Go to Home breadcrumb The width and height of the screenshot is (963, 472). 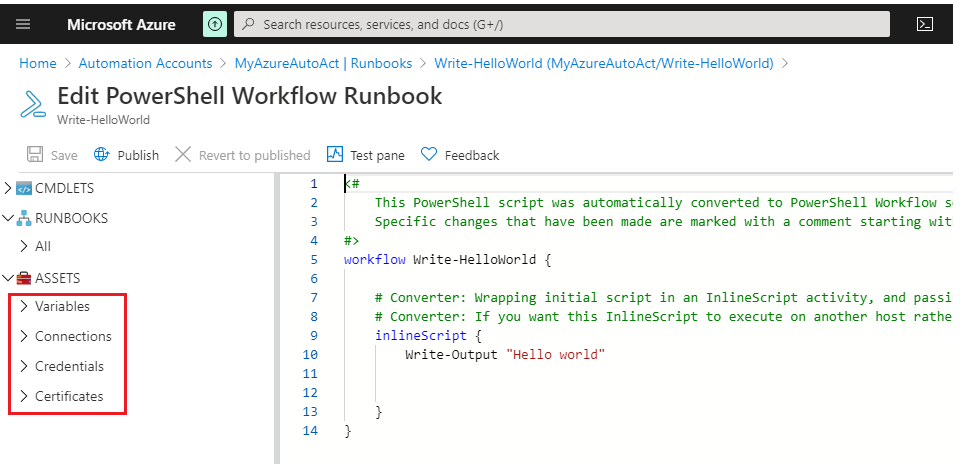coord(37,63)
